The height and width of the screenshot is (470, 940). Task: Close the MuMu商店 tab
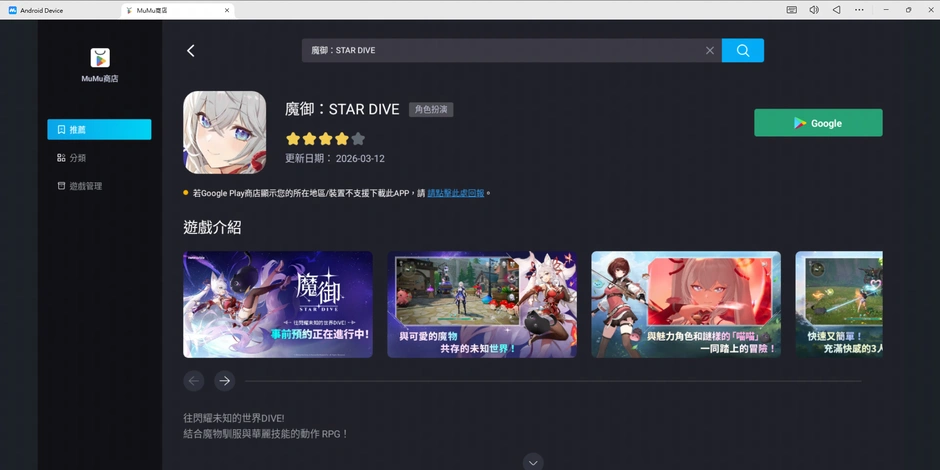[227, 10]
